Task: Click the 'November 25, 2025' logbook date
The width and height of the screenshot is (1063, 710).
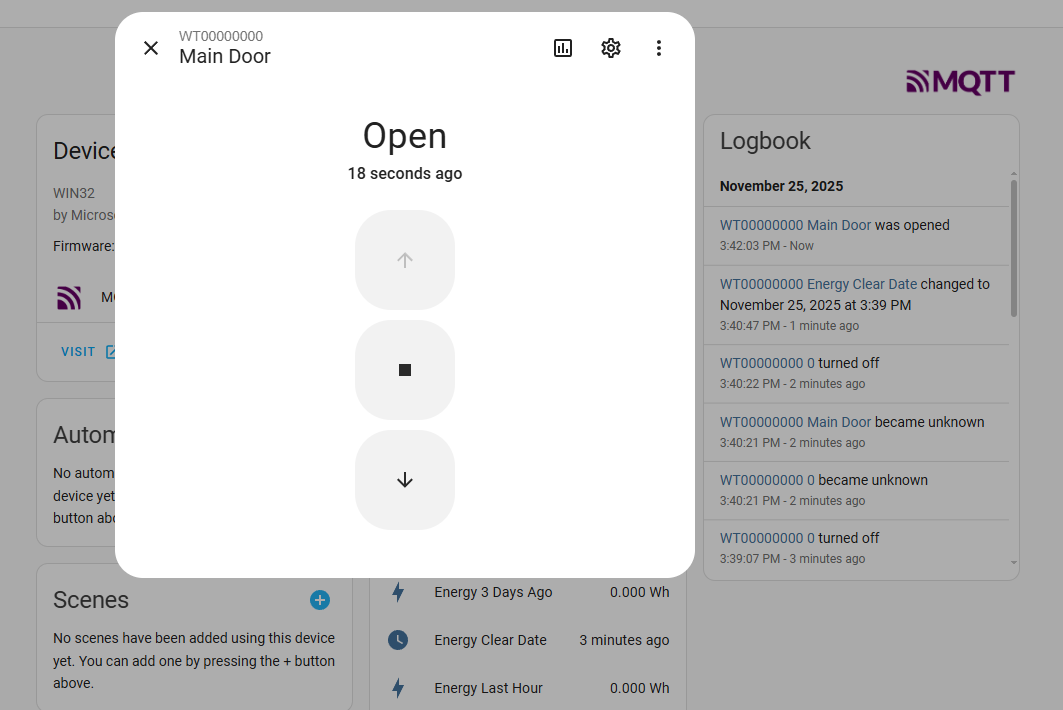Action: pos(781,186)
